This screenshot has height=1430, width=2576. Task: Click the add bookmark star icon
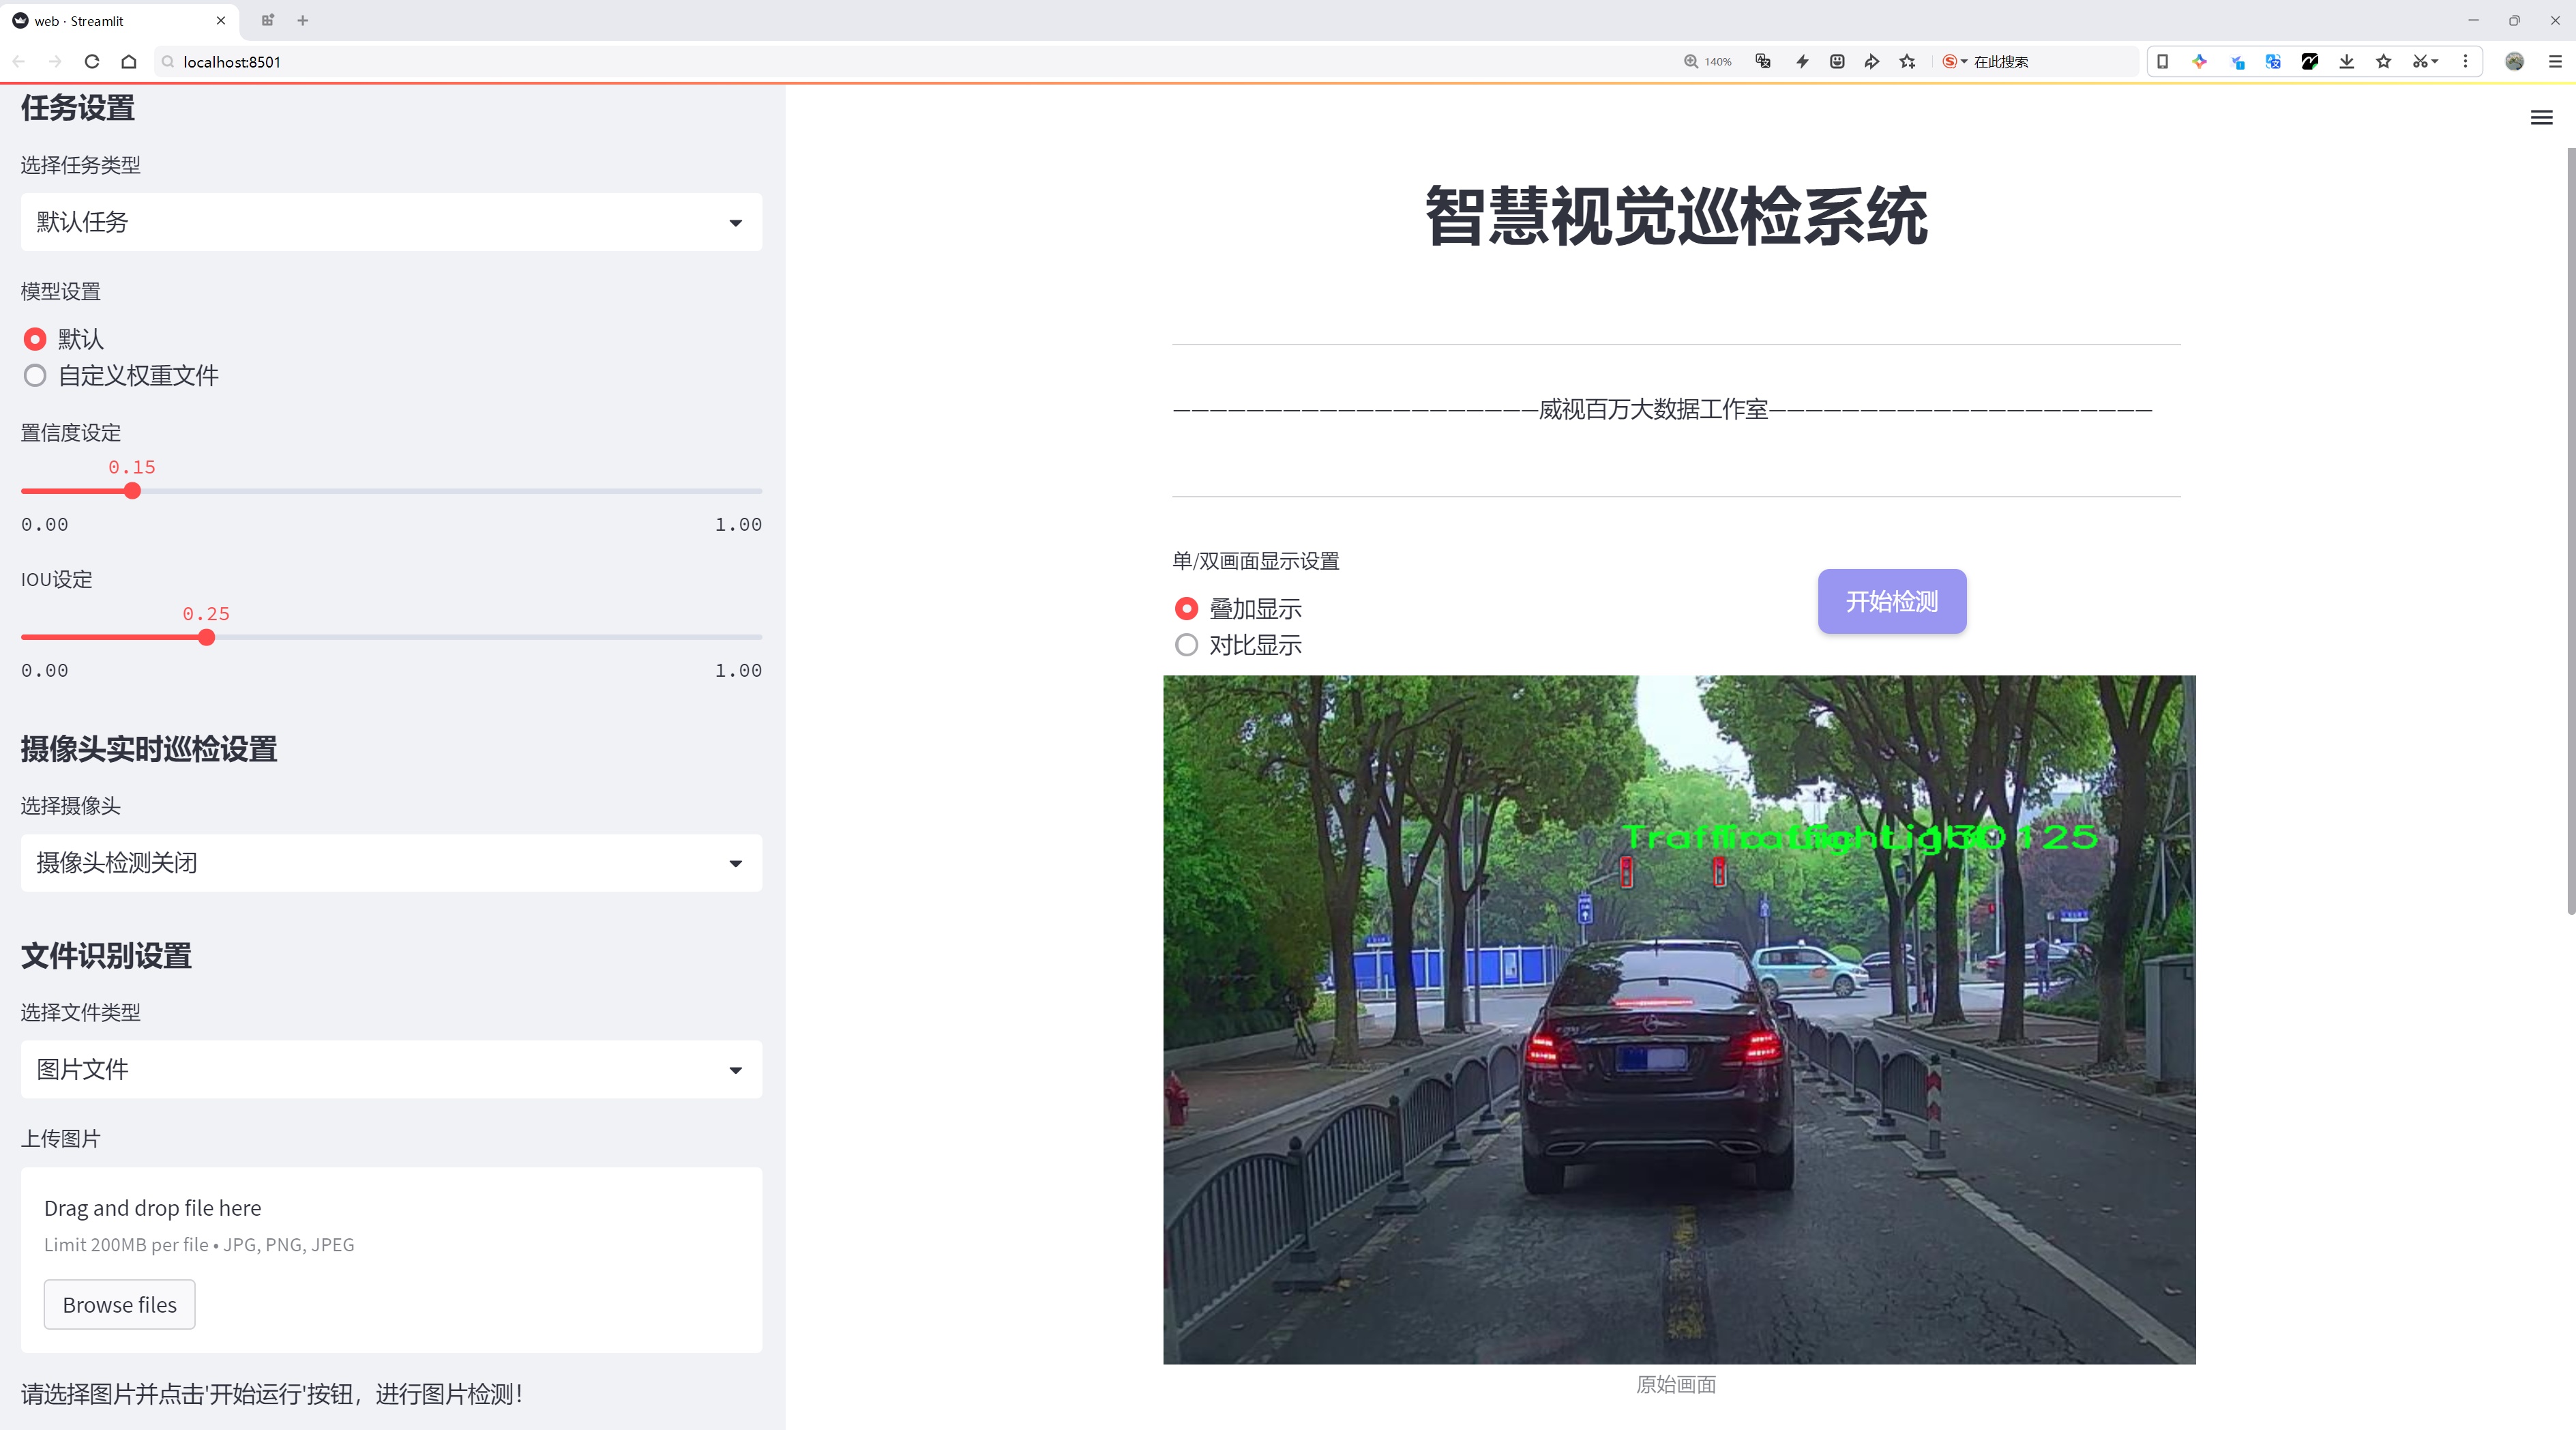[1907, 62]
